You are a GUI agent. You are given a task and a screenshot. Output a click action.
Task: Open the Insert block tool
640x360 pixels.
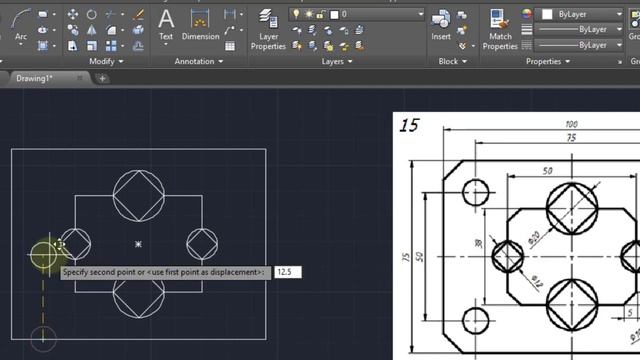(441, 24)
